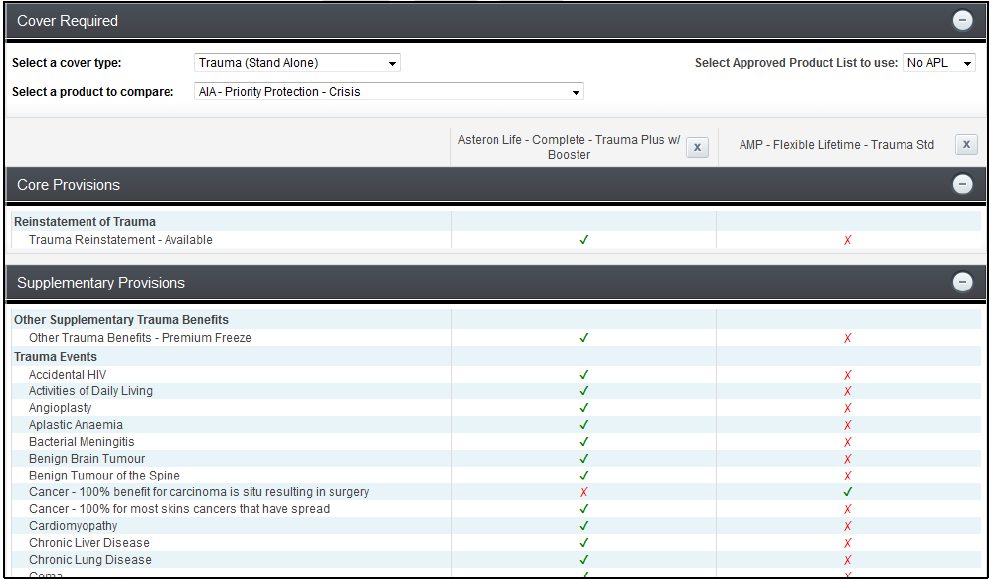Select the Cardiomyopathy row
This screenshot has height=579, width=991.
click(x=496, y=526)
